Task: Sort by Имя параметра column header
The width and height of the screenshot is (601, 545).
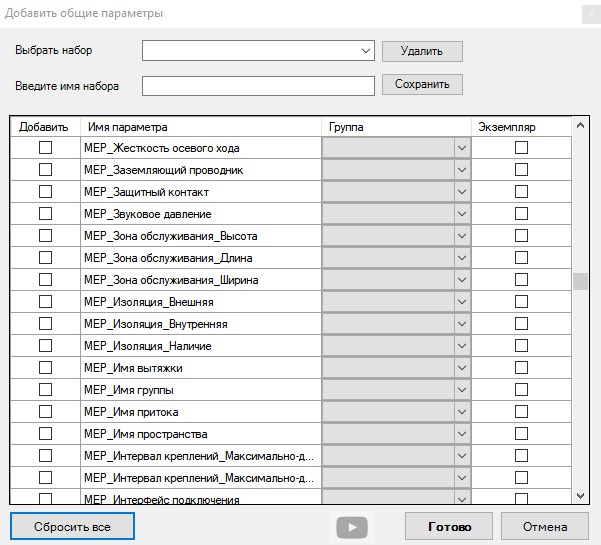Action: point(200,127)
